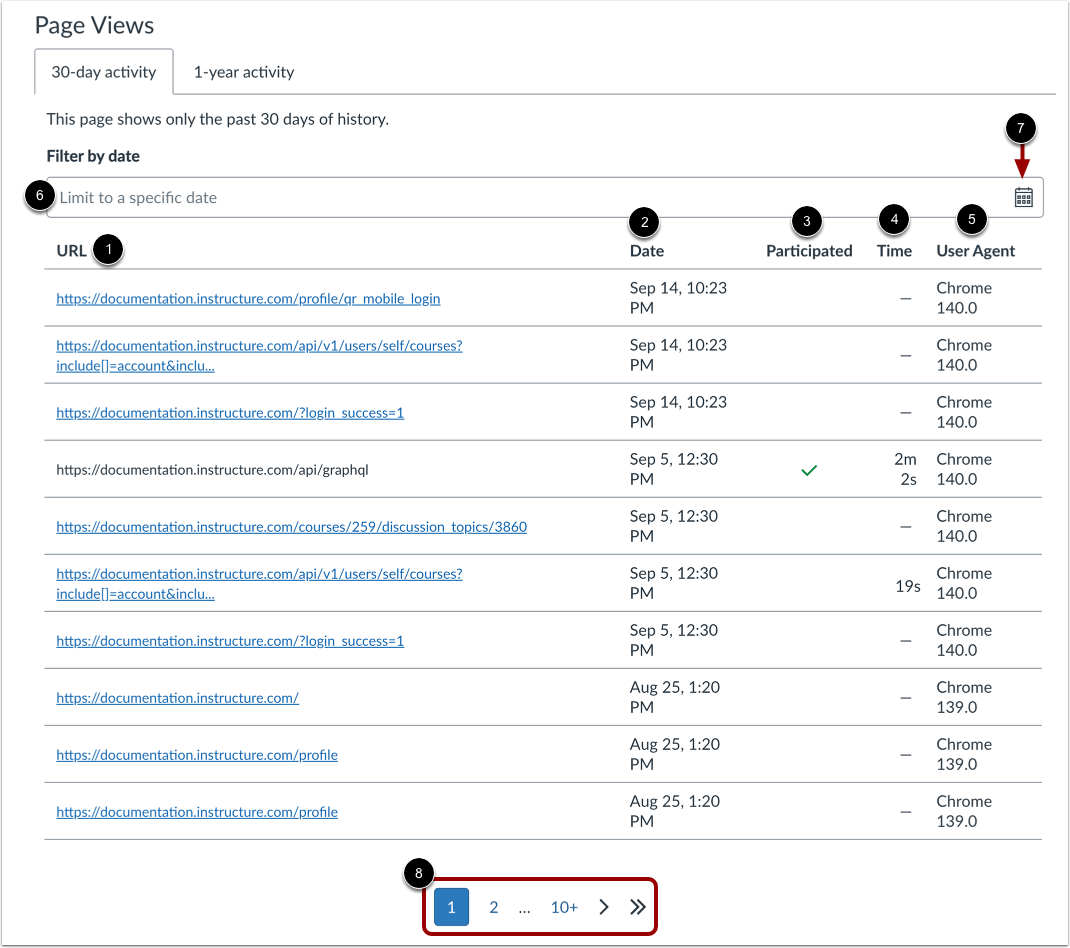
Task: Sort by the Date column header
Action: point(646,250)
